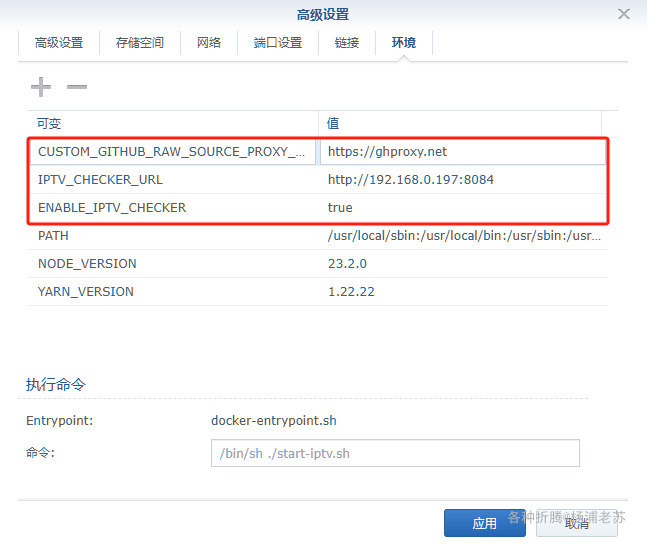647x544 pixels.
Task: Open the 链接 tab
Action: (x=347, y=43)
